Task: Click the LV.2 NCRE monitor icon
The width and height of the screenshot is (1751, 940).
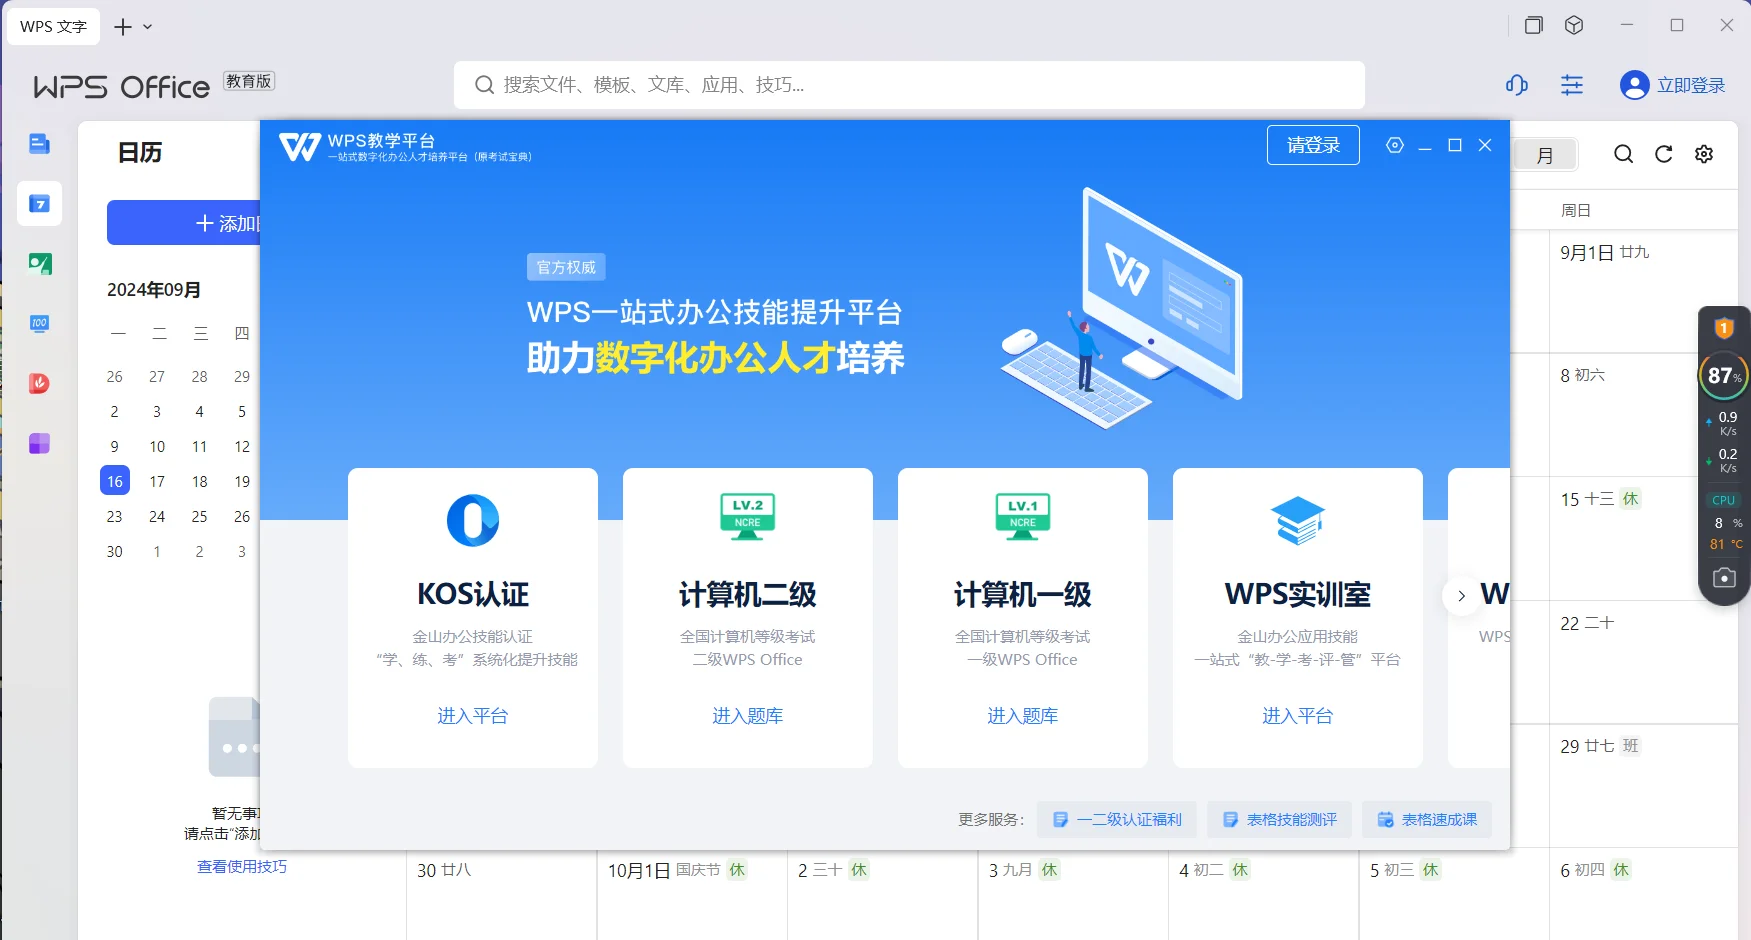Action: (x=748, y=516)
